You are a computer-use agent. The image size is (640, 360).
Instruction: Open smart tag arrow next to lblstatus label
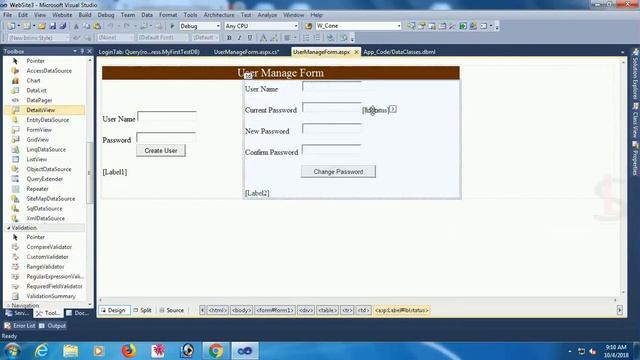393,109
